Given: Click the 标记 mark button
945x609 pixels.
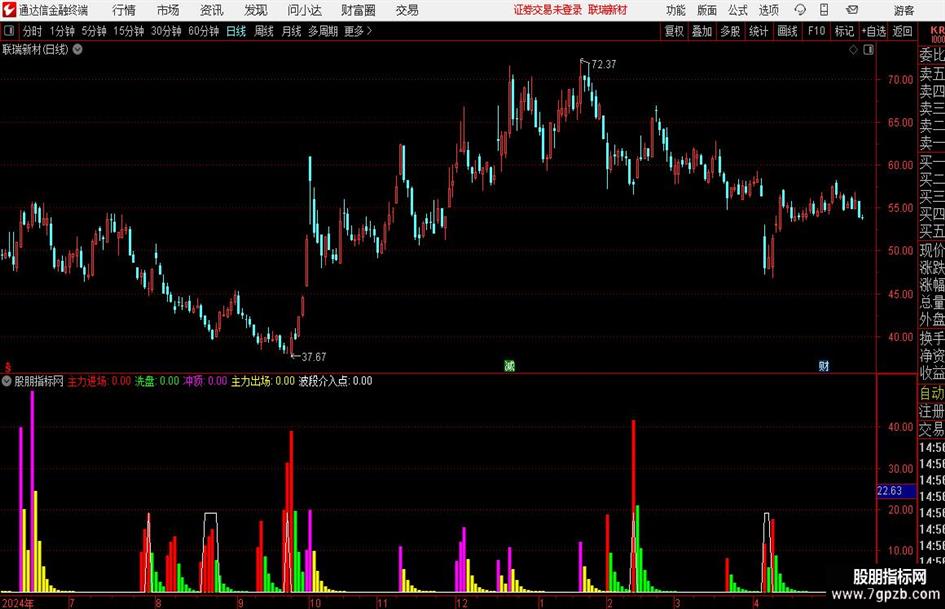Looking at the screenshot, I should pyautogui.click(x=844, y=31).
